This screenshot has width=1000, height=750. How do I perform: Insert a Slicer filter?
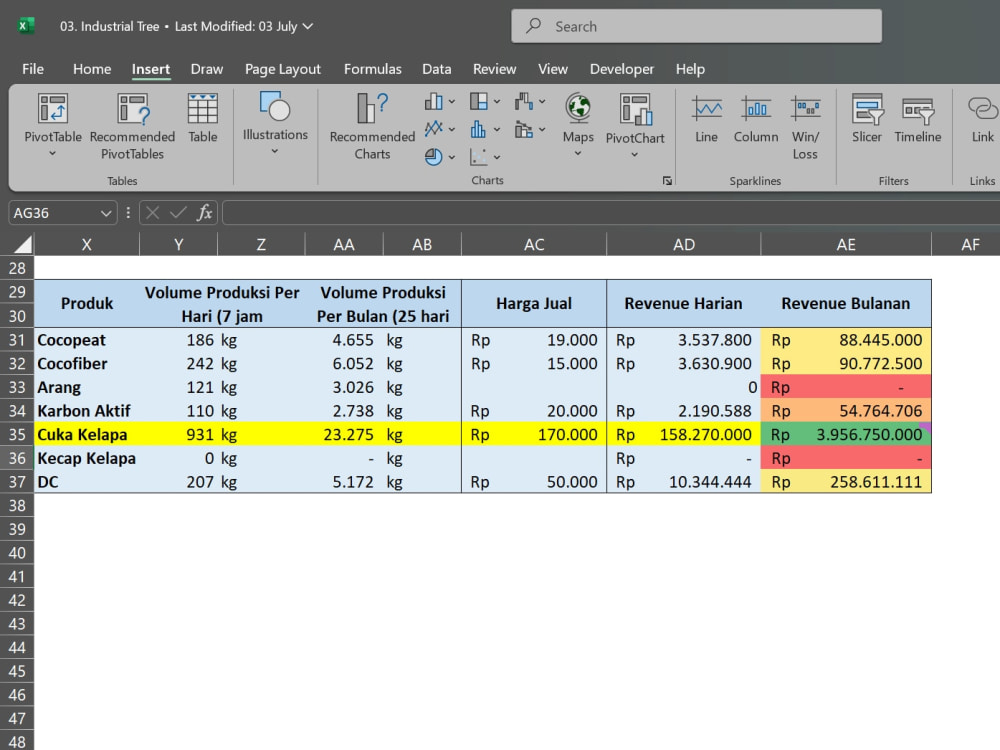867,119
